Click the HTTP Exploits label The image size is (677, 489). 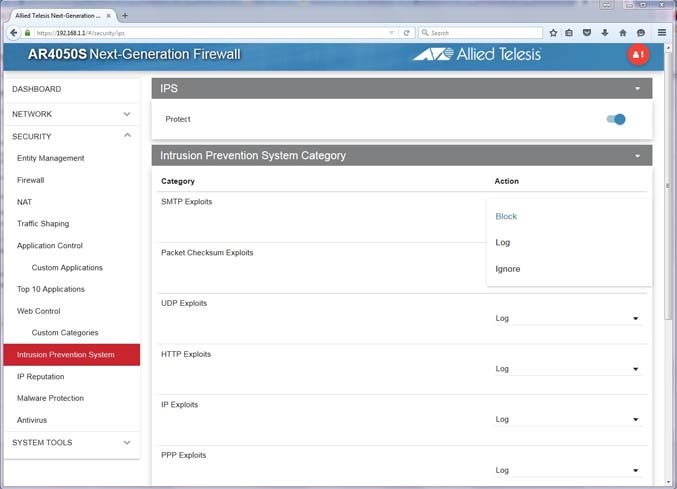point(186,354)
